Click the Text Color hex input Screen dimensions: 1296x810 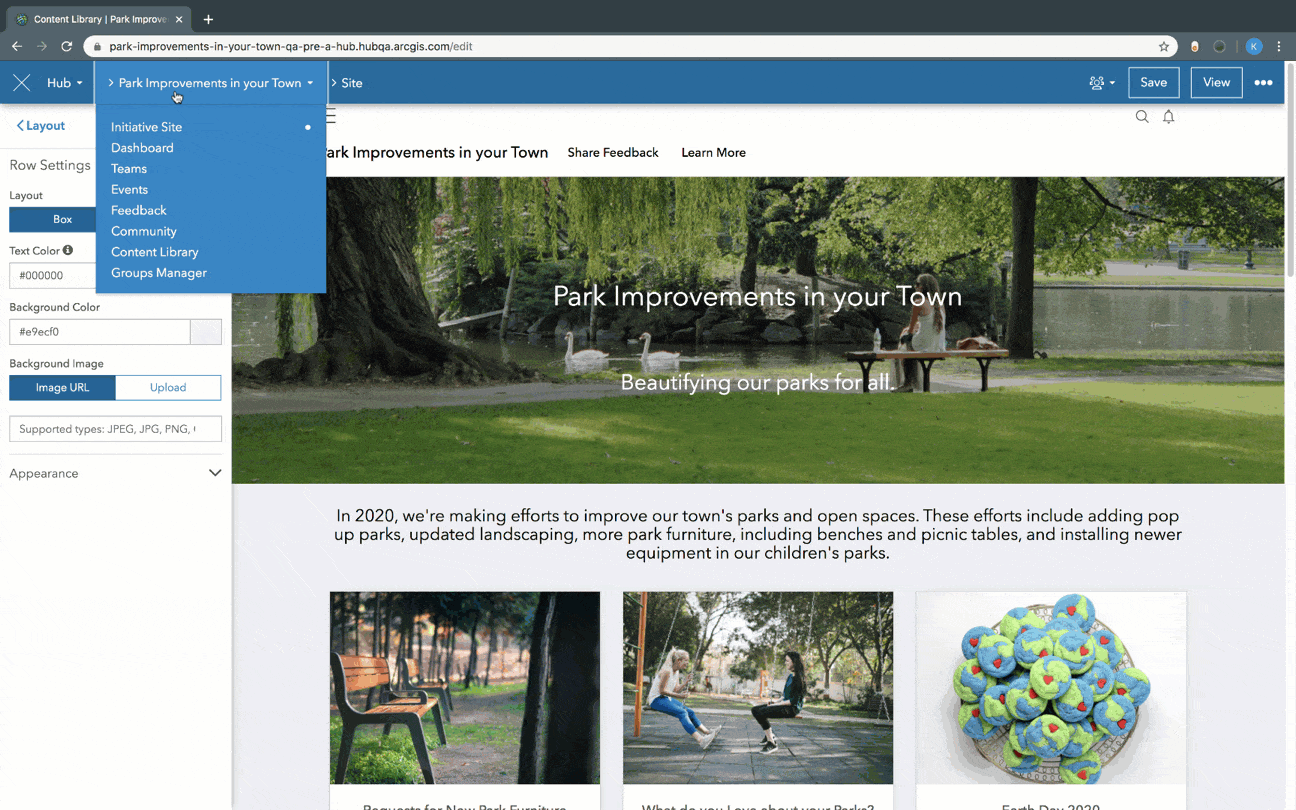pos(52,275)
